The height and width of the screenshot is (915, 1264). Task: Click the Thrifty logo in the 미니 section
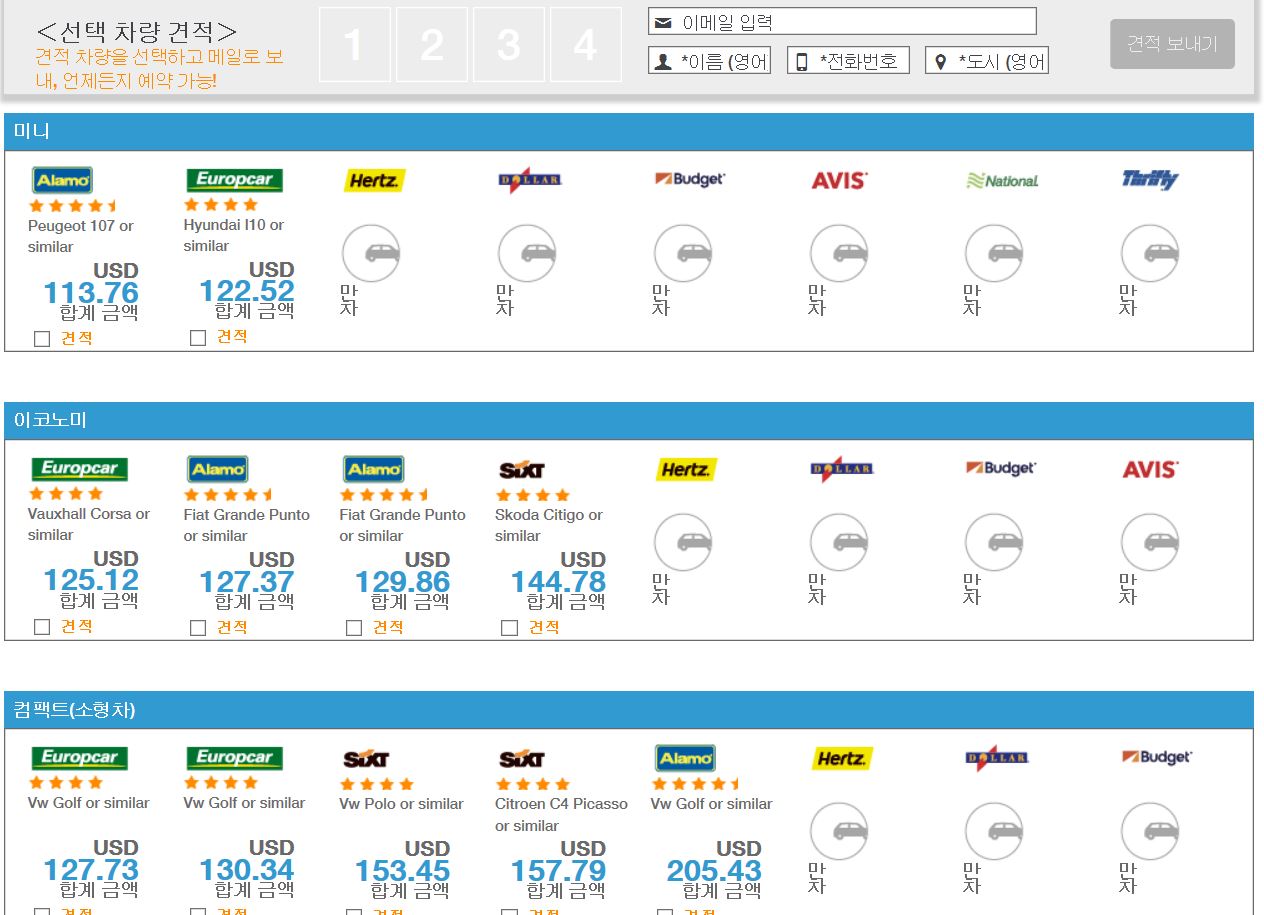point(1150,180)
